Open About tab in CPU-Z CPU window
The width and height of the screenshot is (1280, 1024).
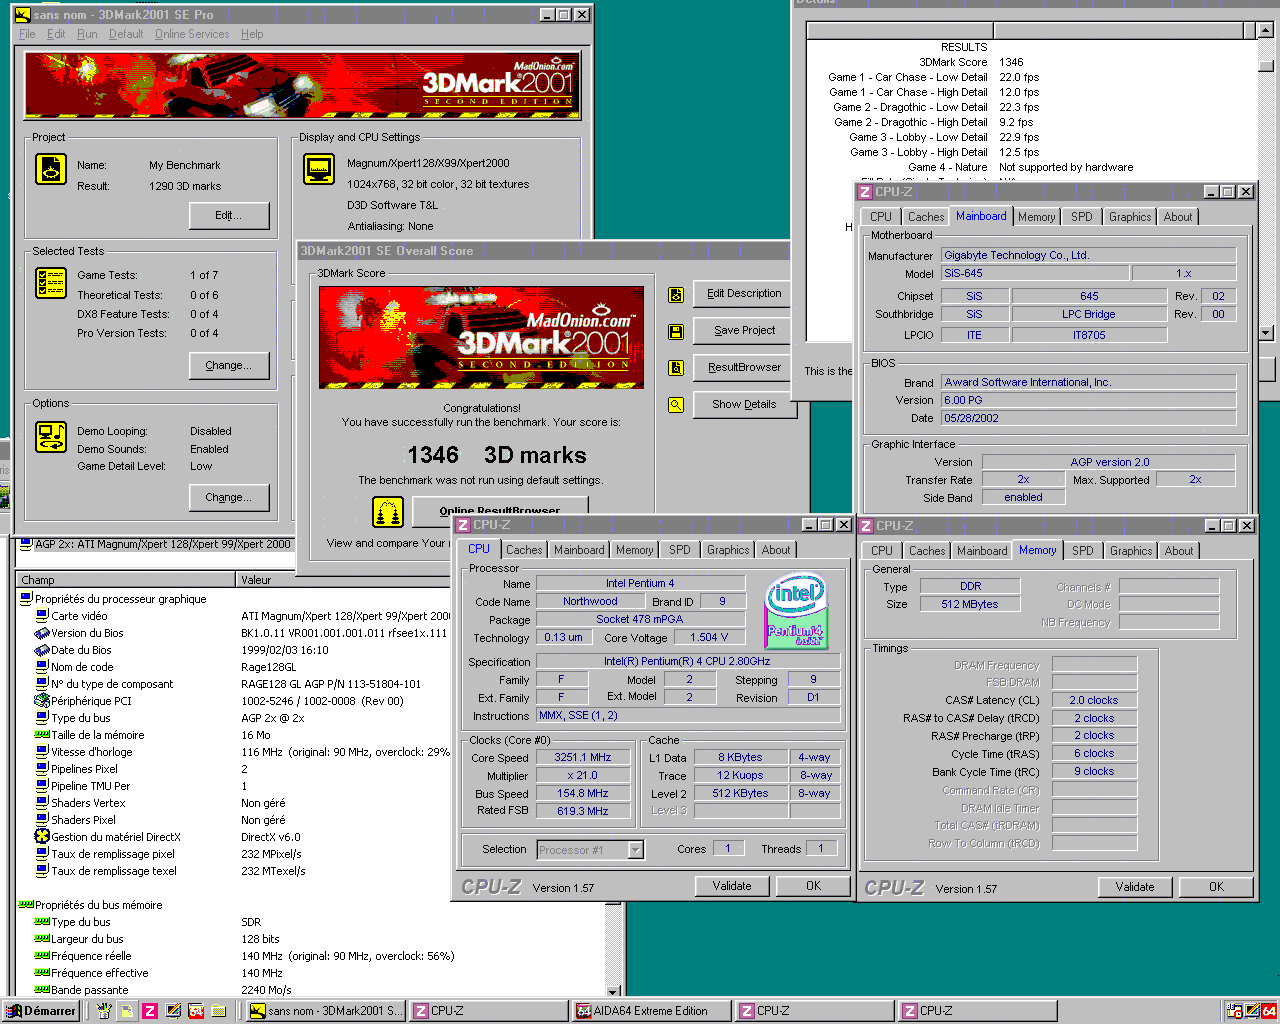(776, 550)
